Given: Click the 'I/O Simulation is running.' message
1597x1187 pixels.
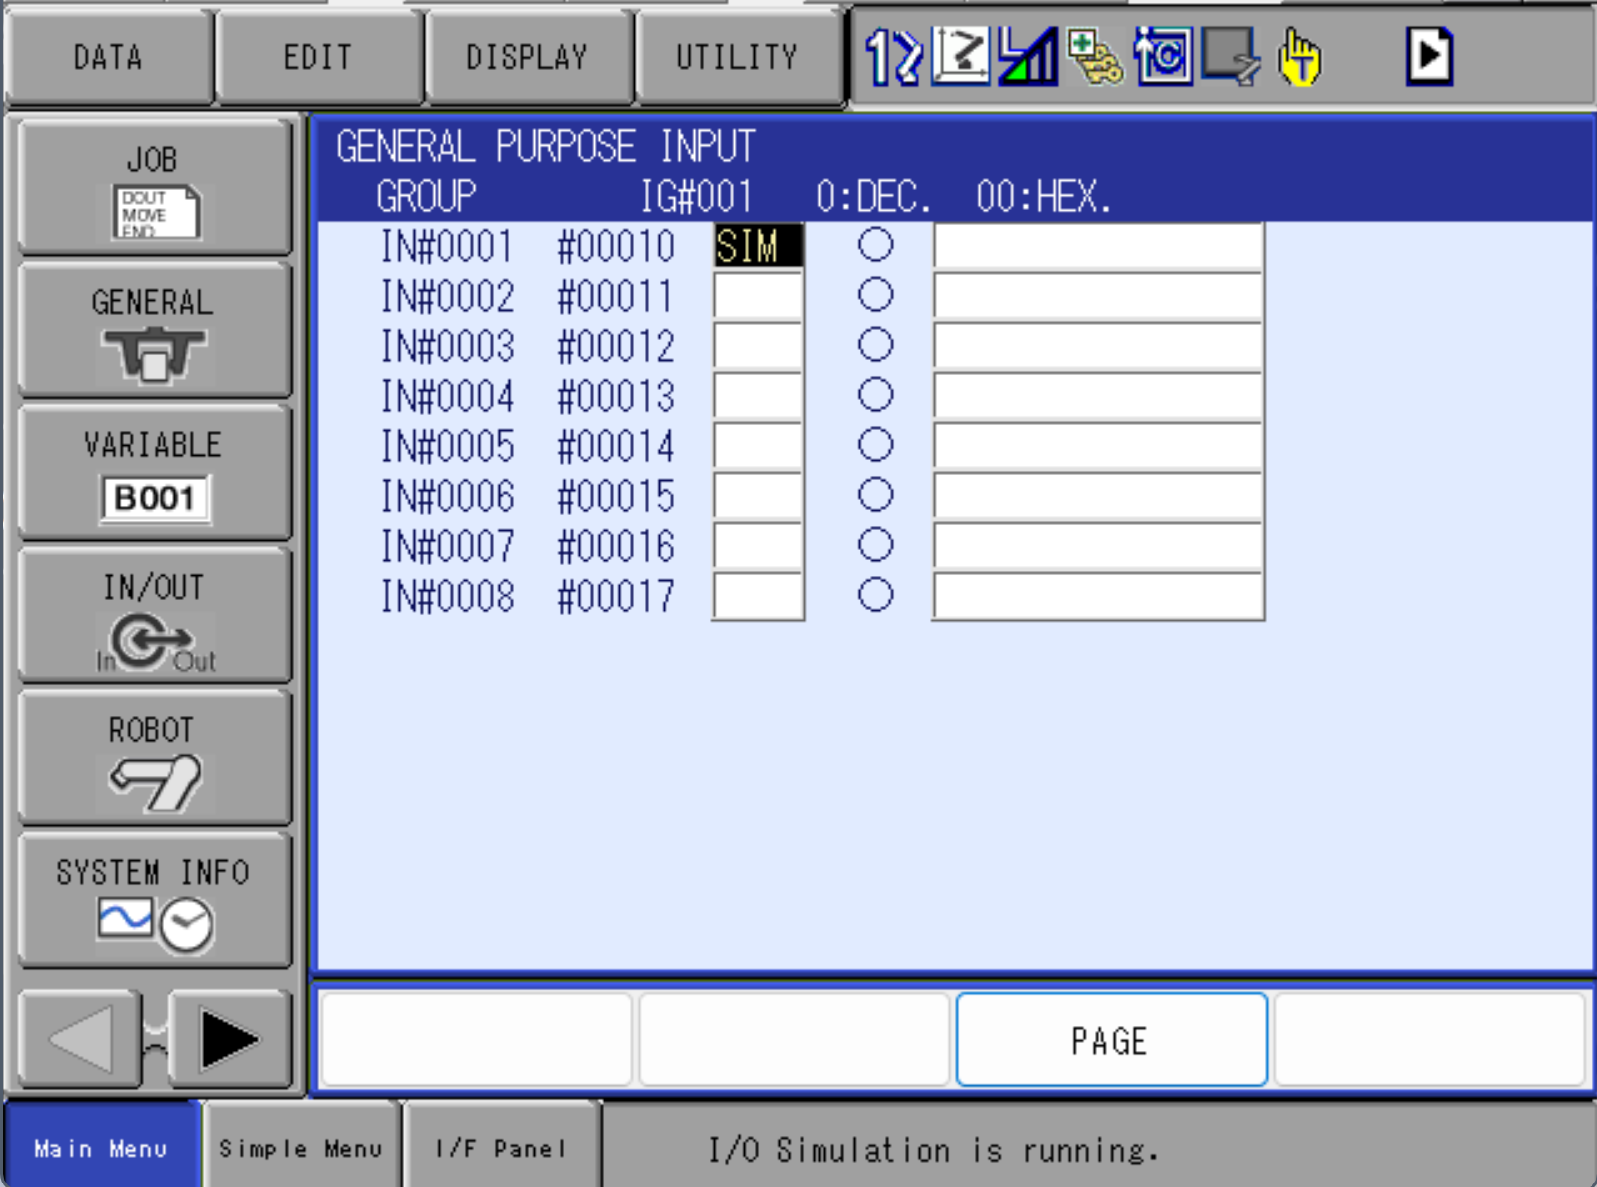Looking at the screenshot, I should click(x=933, y=1150).
